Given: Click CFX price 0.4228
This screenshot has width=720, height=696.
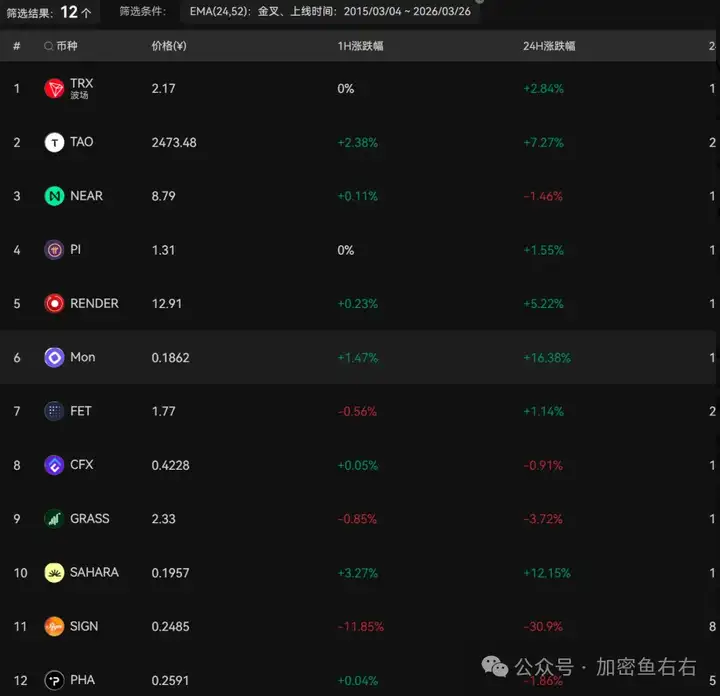Looking at the screenshot, I should click(x=170, y=466).
